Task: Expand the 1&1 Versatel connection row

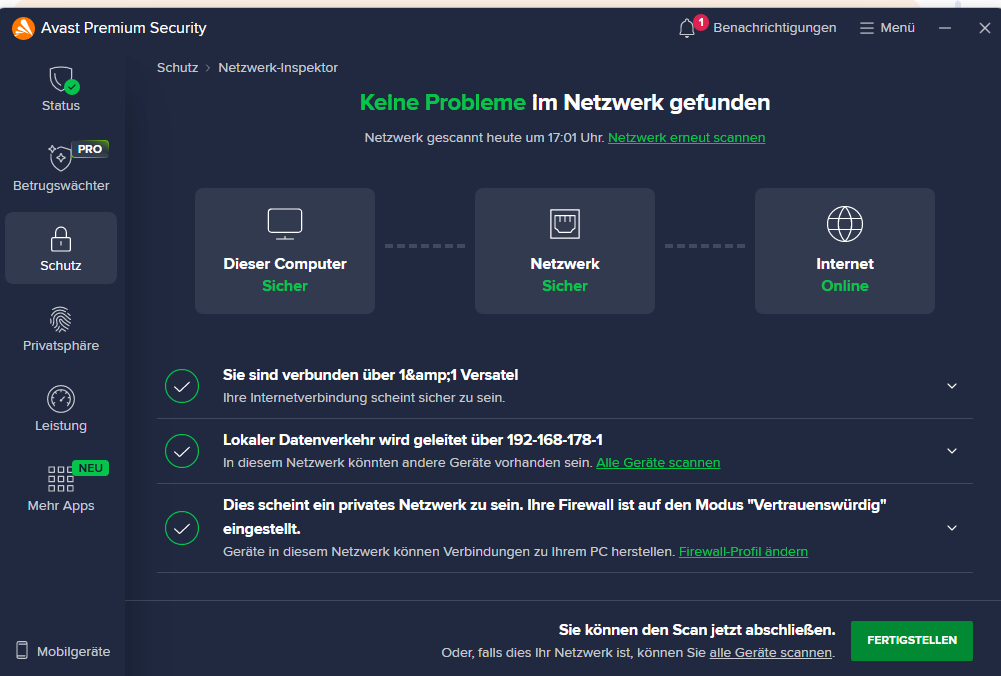Action: click(952, 386)
